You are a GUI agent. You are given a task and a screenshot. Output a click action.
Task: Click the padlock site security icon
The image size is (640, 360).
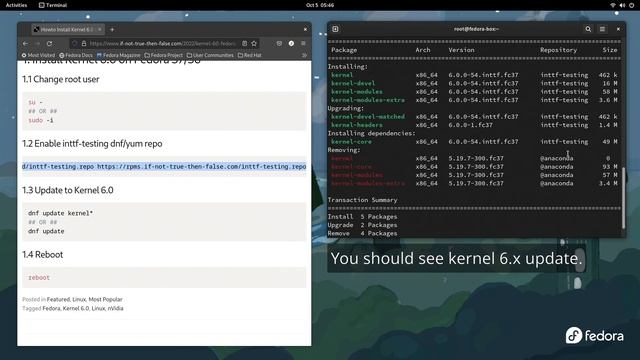[x=84, y=43]
